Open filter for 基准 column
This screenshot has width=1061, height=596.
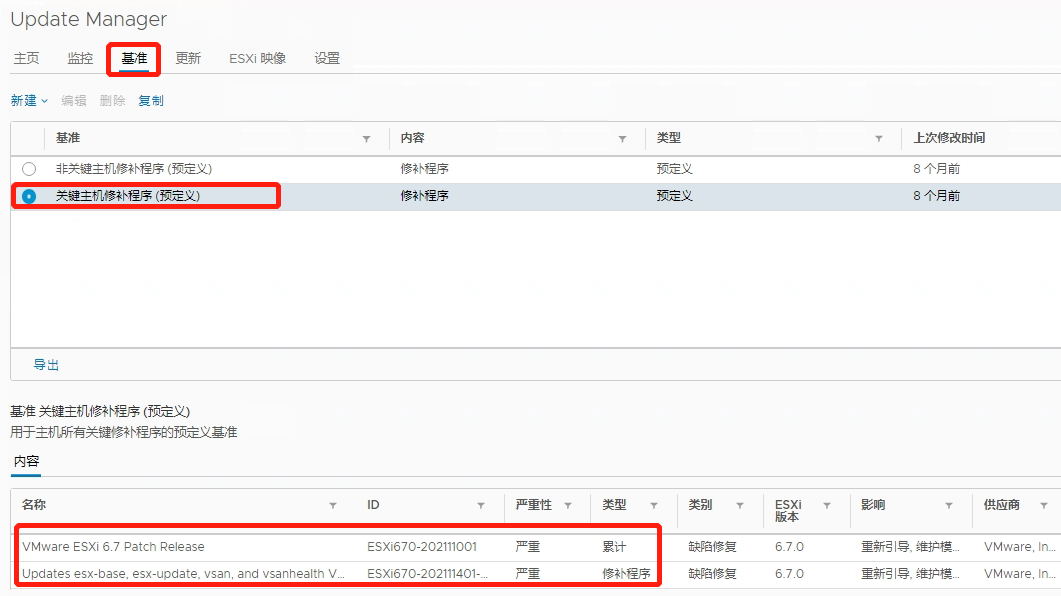tap(366, 139)
